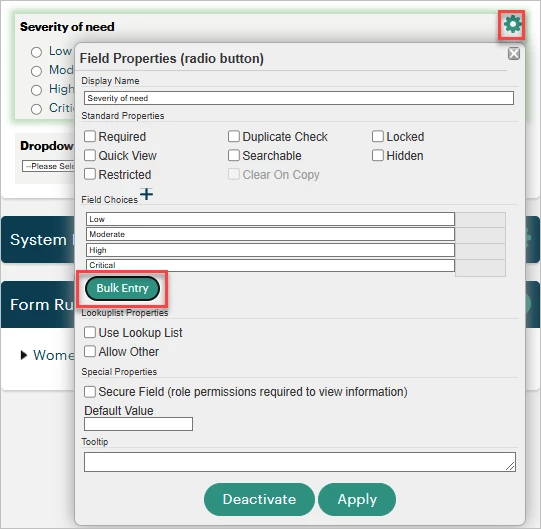
Task: Tick the Restricted checkbox
Action: click(x=90, y=174)
